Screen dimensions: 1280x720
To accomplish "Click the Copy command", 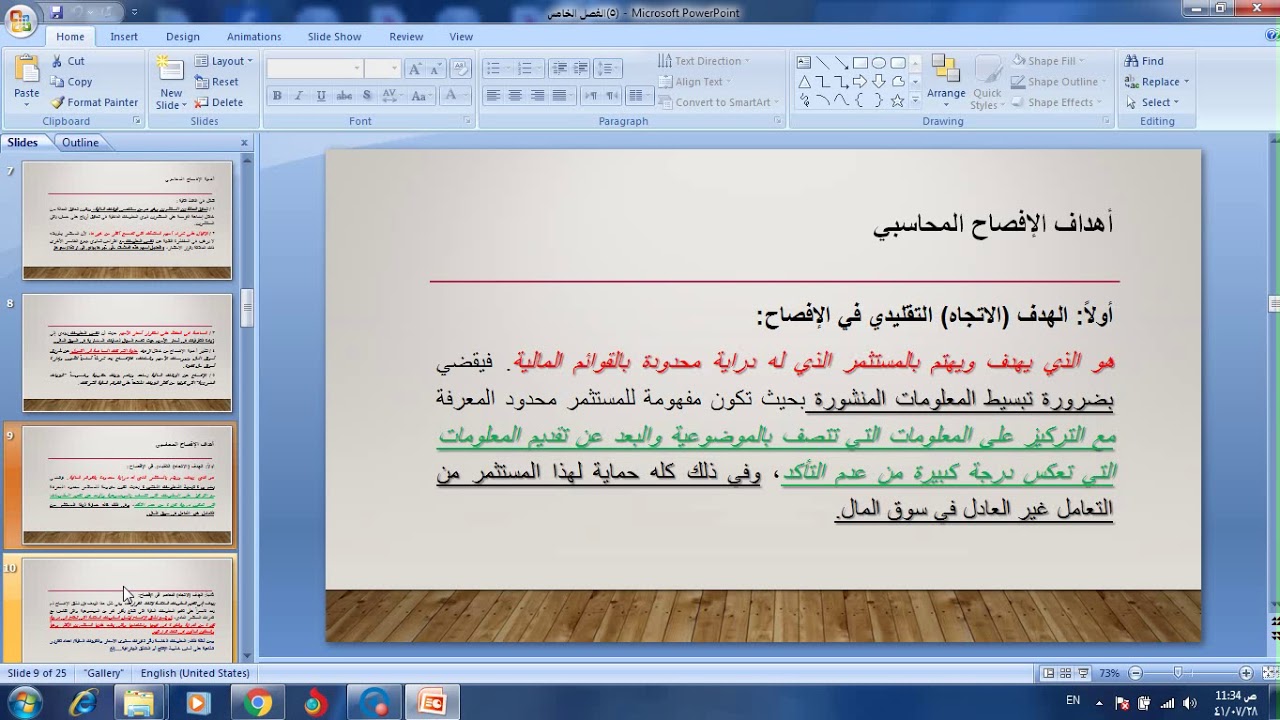I will [x=71, y=82].
